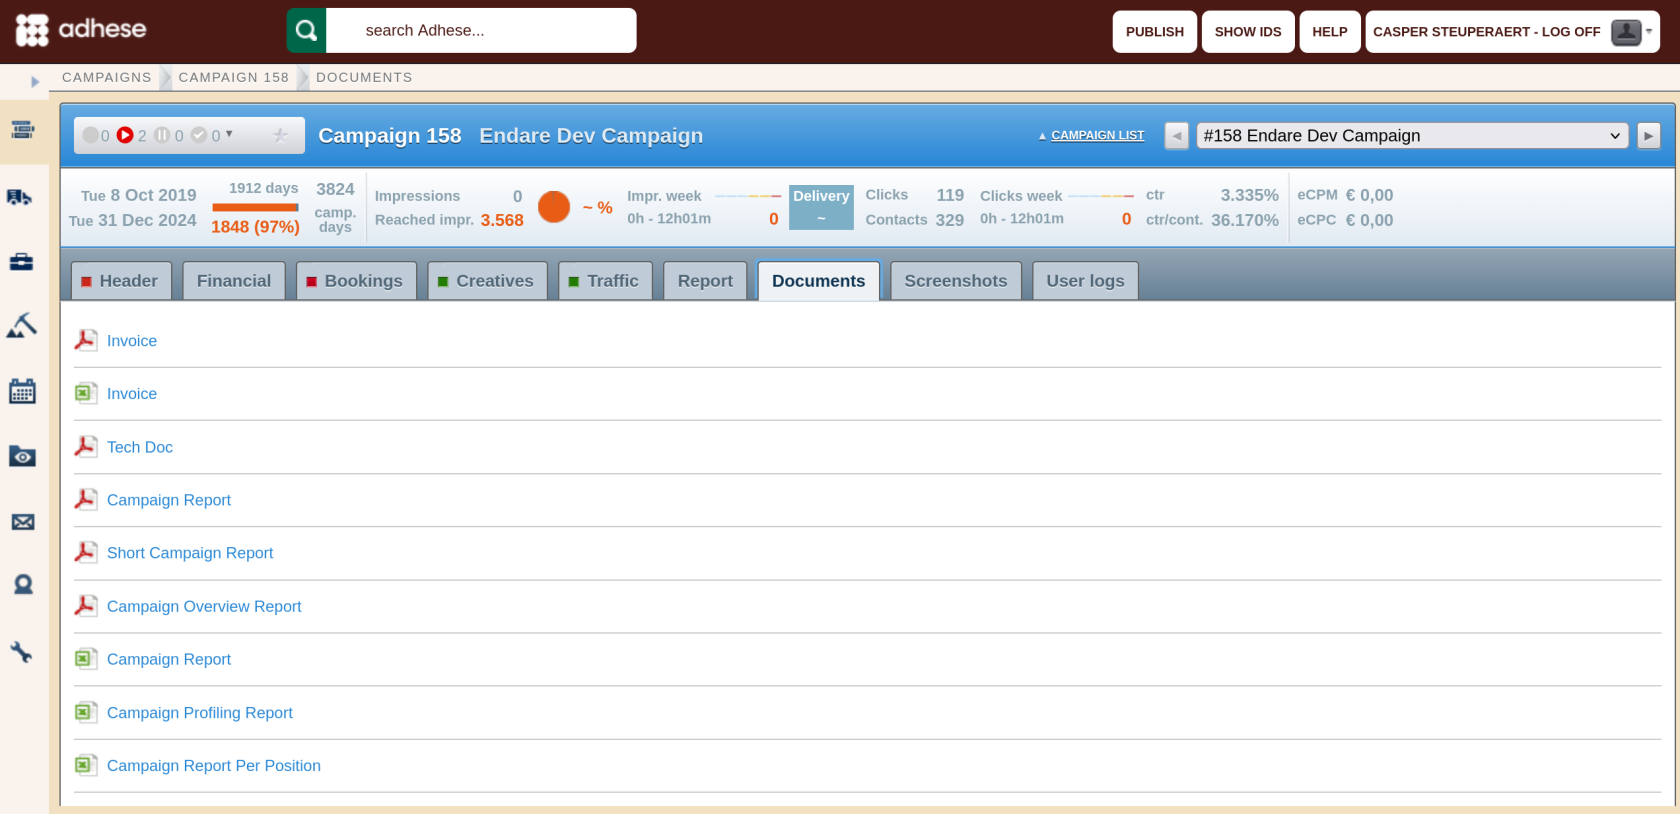Open the Campaign Overview Report link
This screenshot has width=1680, height=814.
(x=204, y=606)
